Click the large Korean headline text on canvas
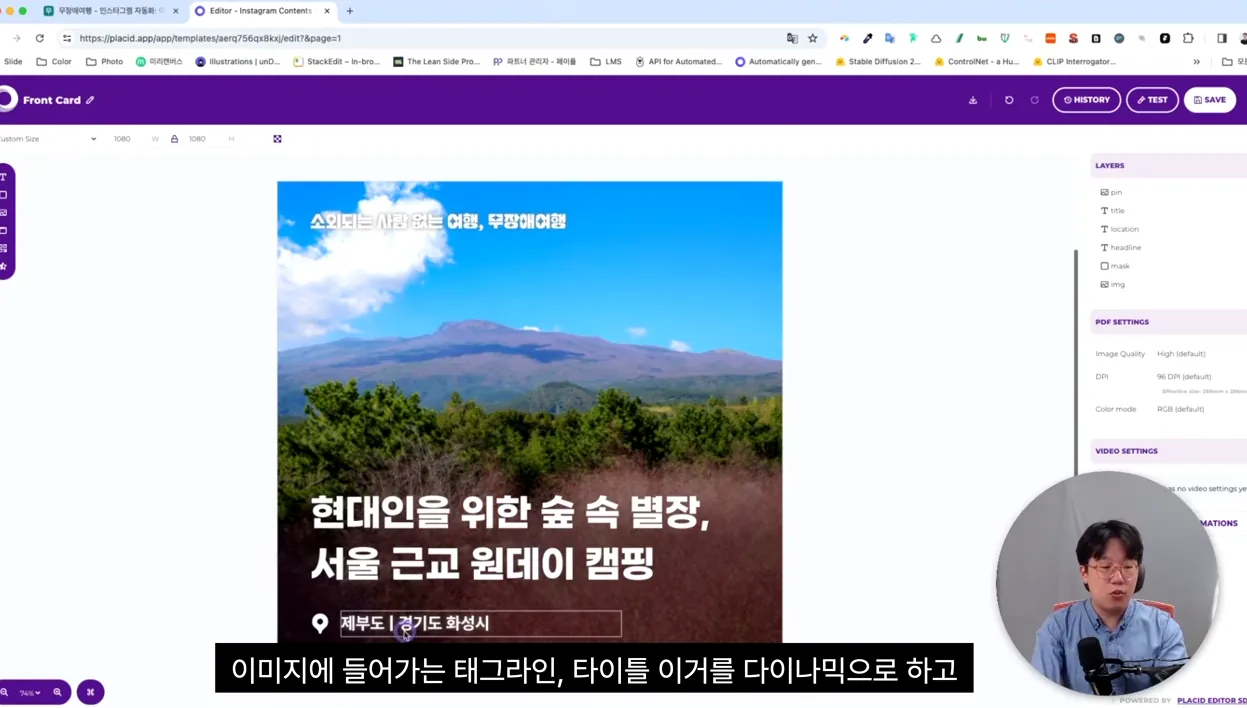The height and width of the screenshot is (708, 1247). [510, 539]
